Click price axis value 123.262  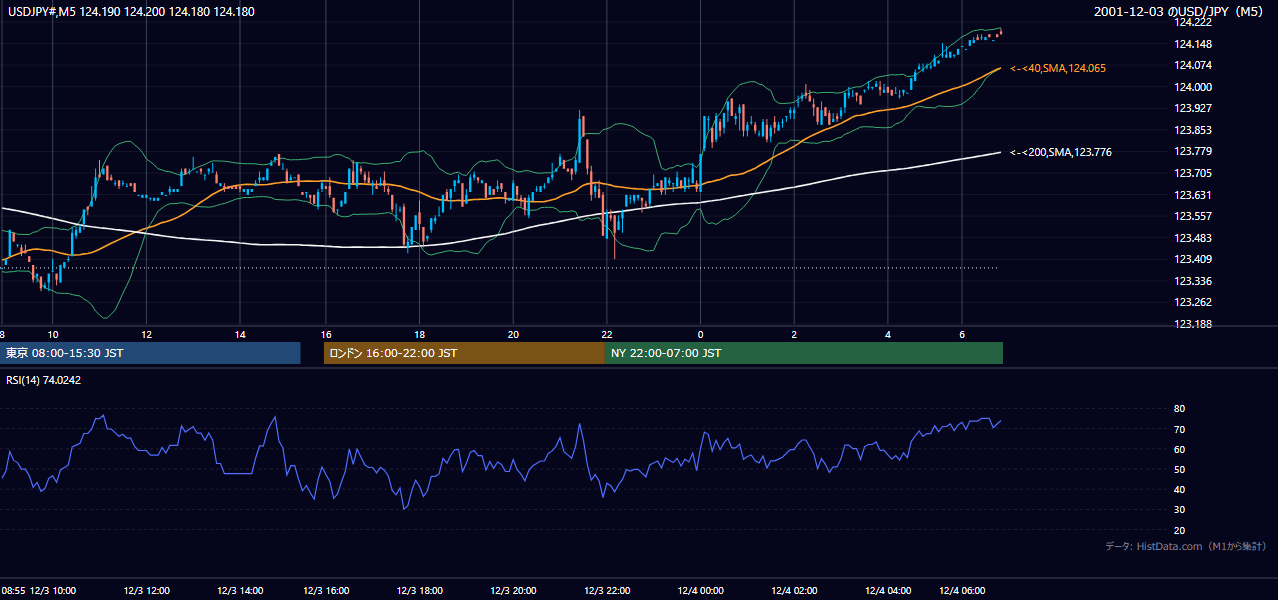(x=1193, y=302)
